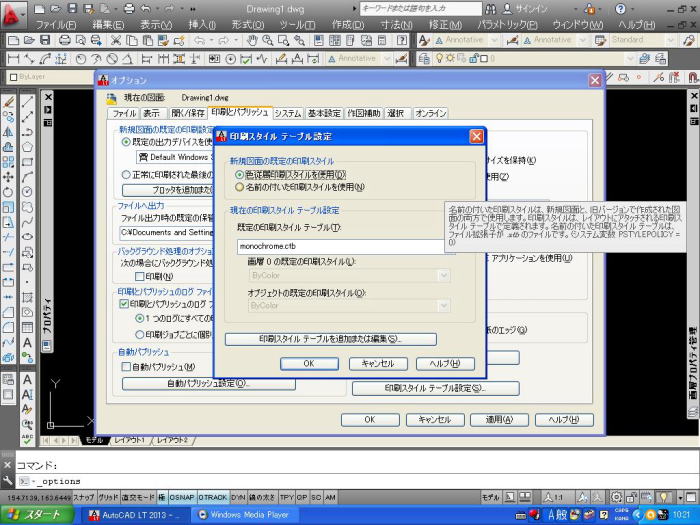Select the Circle tool in Draw toolbar
This screenshot has width=700, height=525.
(27, 192)
